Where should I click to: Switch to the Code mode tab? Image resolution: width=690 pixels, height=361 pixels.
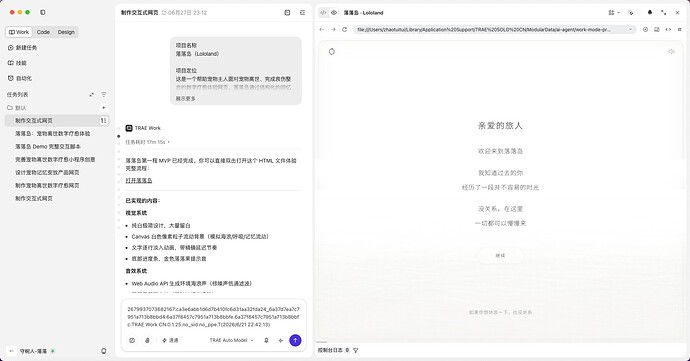coord(43,32)
